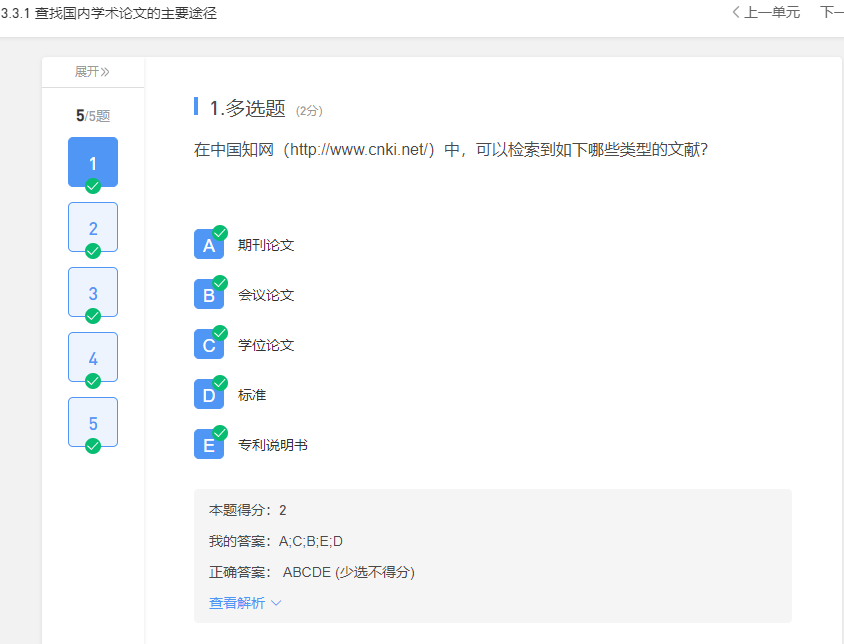Select the C icon next to 学位论文
844x644 pixels.
click(209, 344)
